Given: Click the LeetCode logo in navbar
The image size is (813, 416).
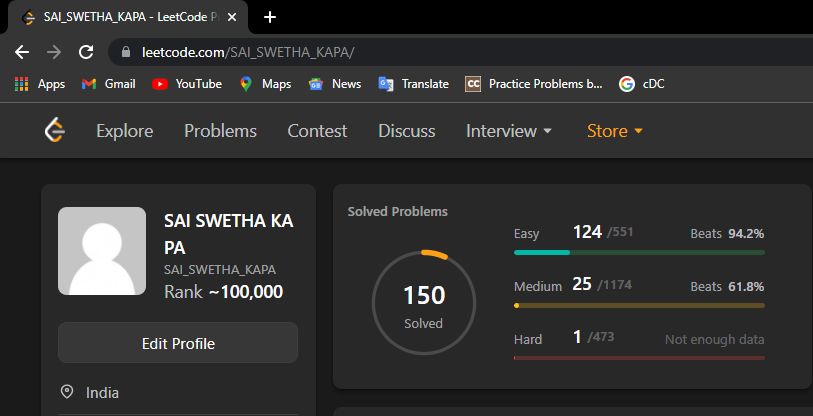Looking at the screenshot, I should [x=54, y=130].
